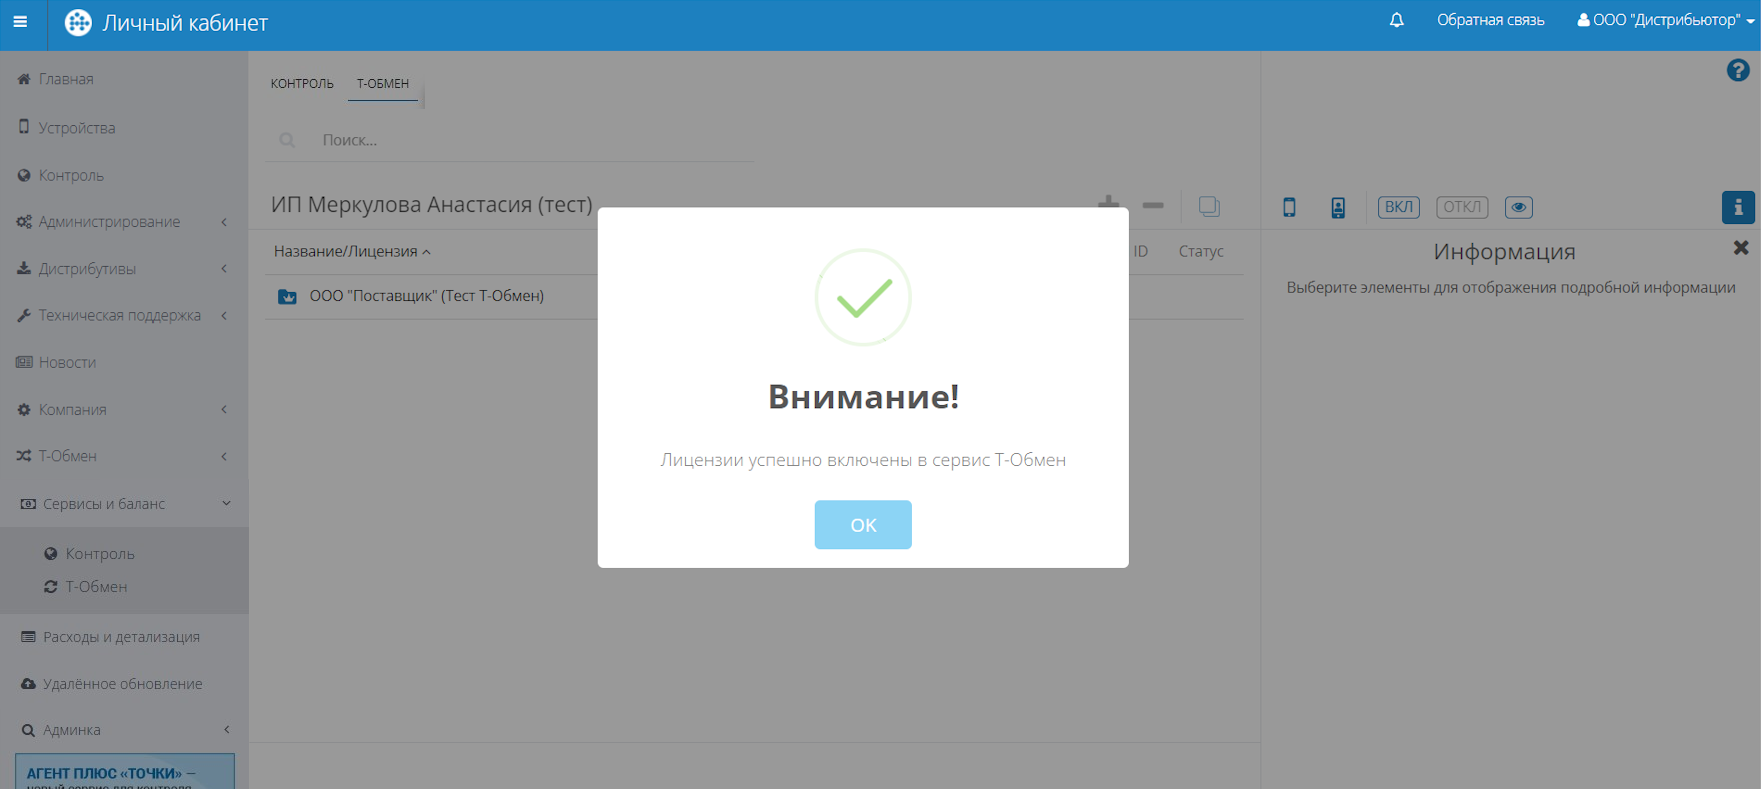Click the blue info panel icon
Viewport: 1761px width, 789px height.
pyautogui.click(x=1737, y=207)
